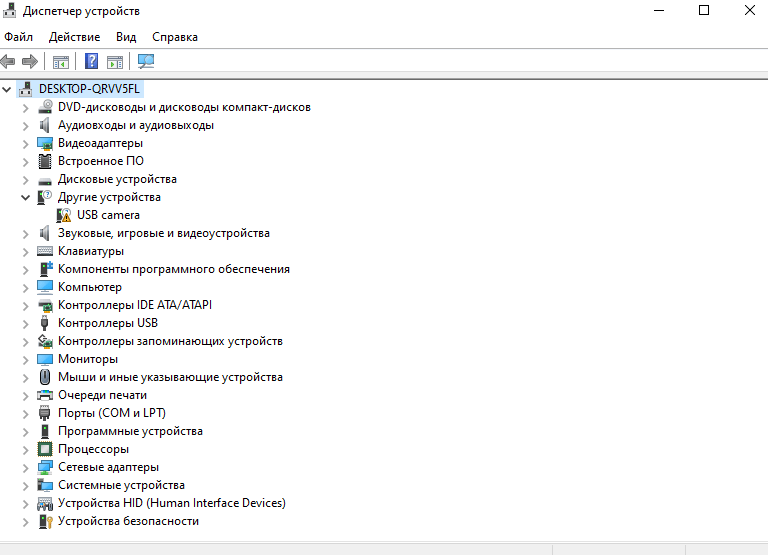The image size is (768, 555).
Task: Select Мыши и иные указывающие устройства label
Action: click(x=170, y=377)
